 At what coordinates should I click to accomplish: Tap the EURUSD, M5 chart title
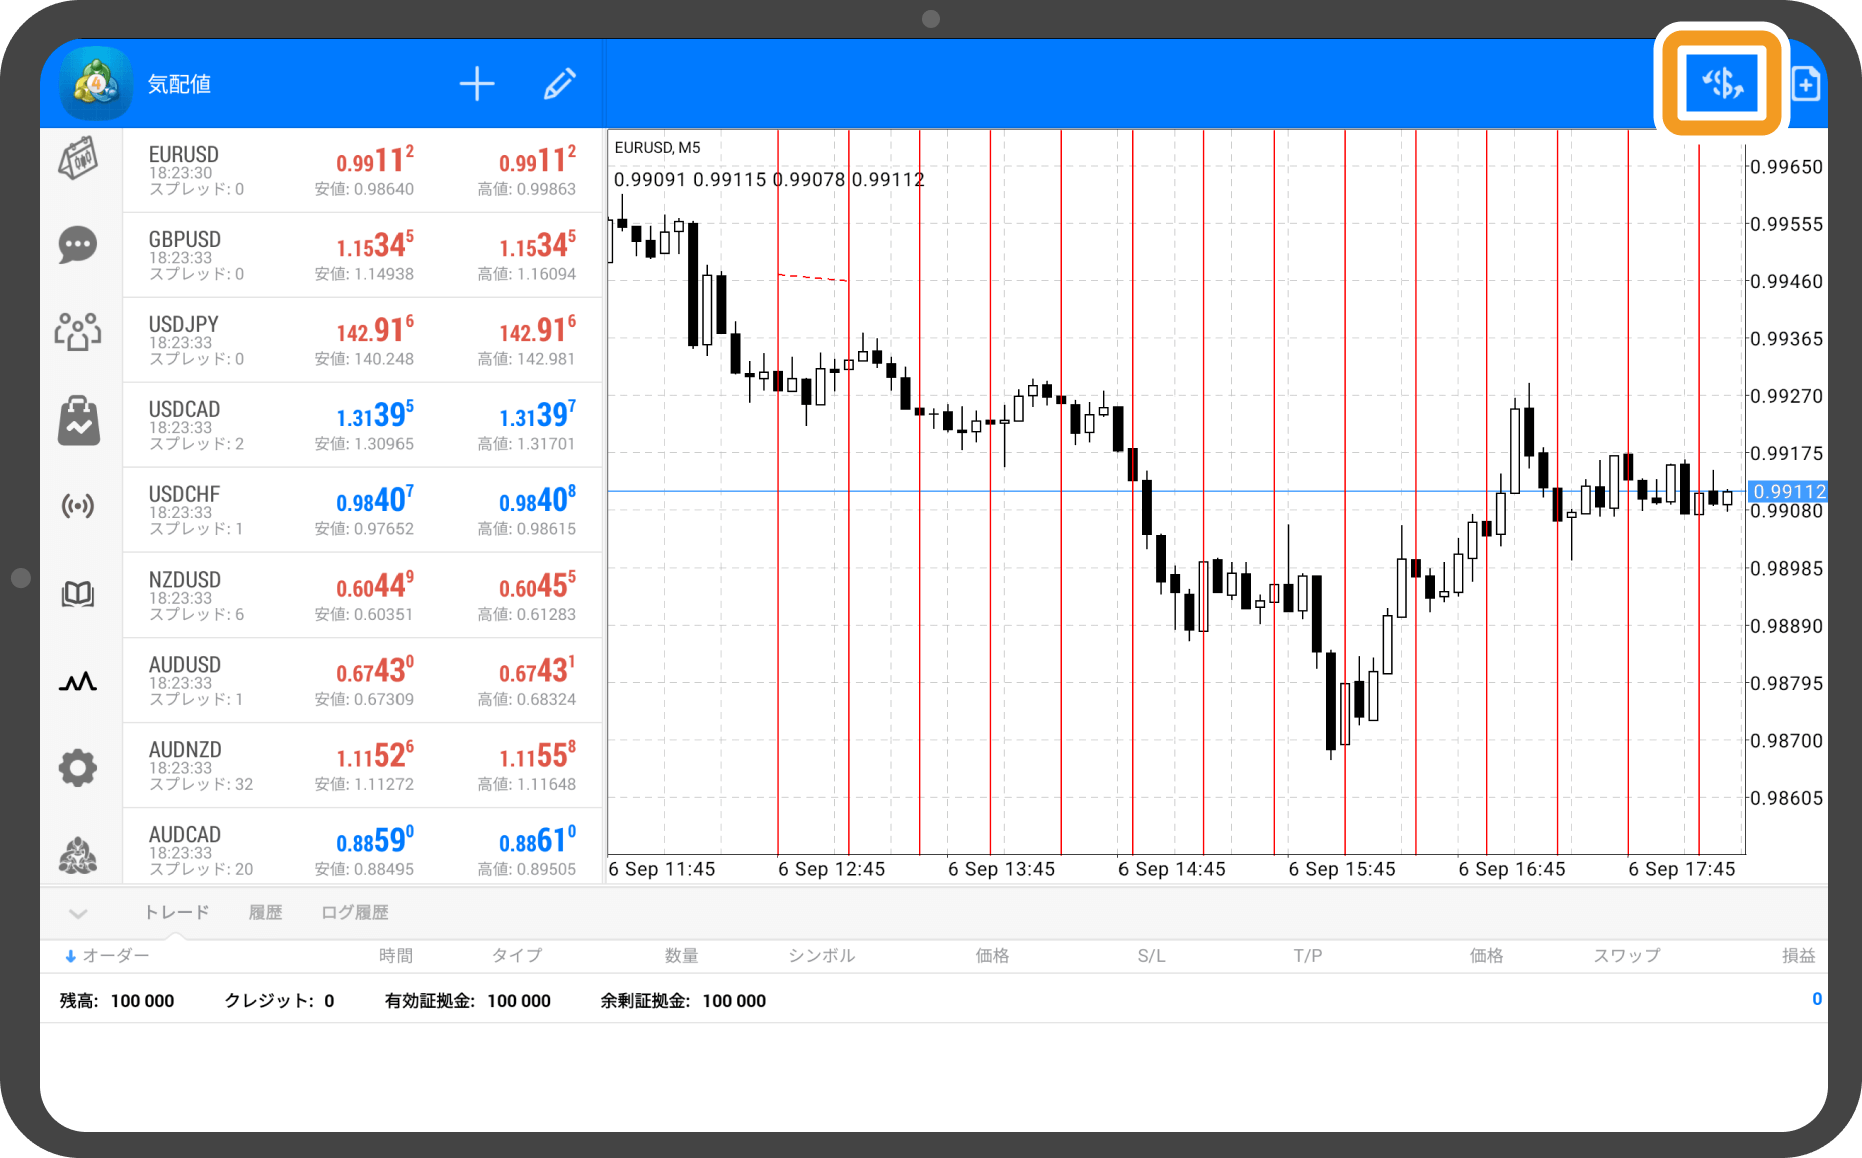click(657, 148)
